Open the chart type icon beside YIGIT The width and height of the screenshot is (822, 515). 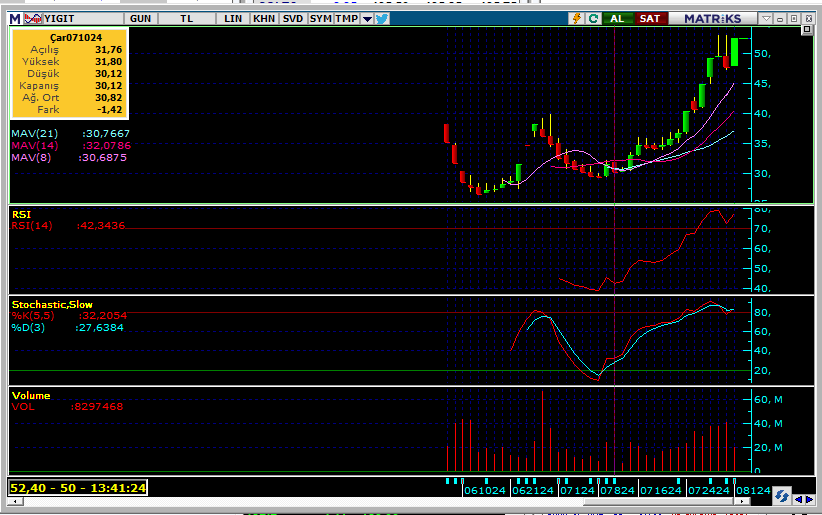coord(33,18)
